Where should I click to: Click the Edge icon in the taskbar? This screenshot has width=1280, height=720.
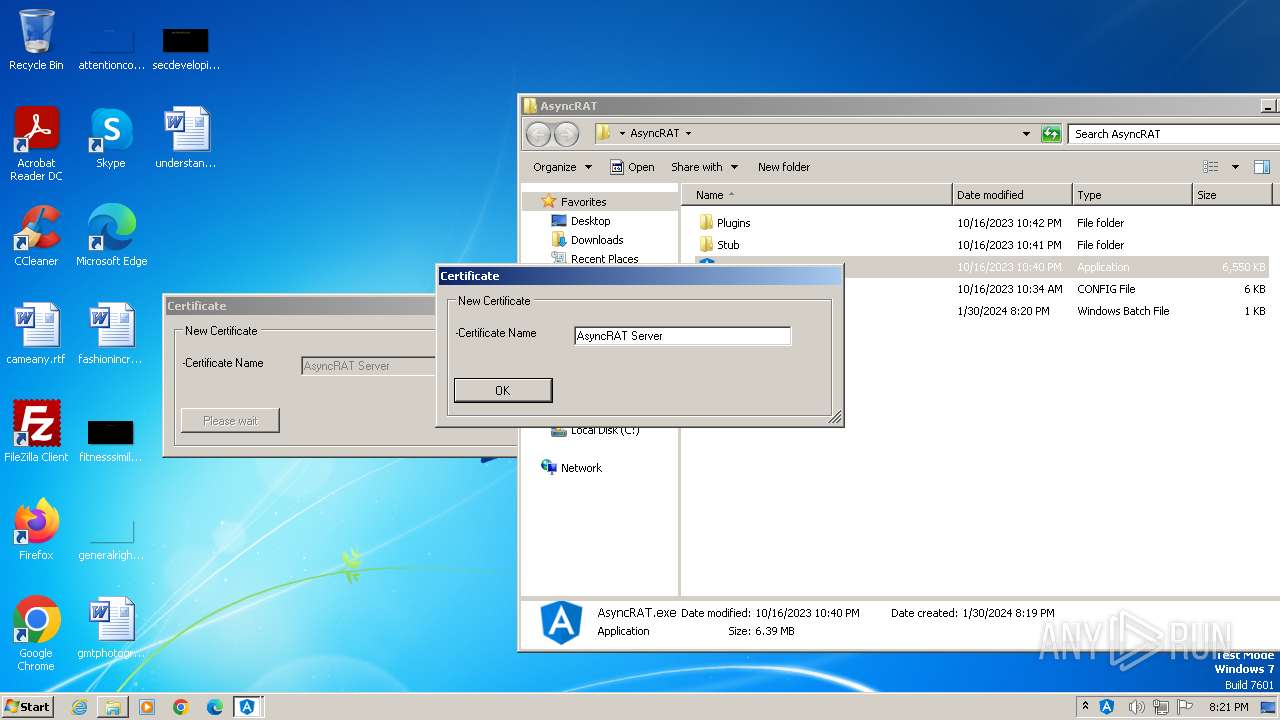tap(215, 707)
